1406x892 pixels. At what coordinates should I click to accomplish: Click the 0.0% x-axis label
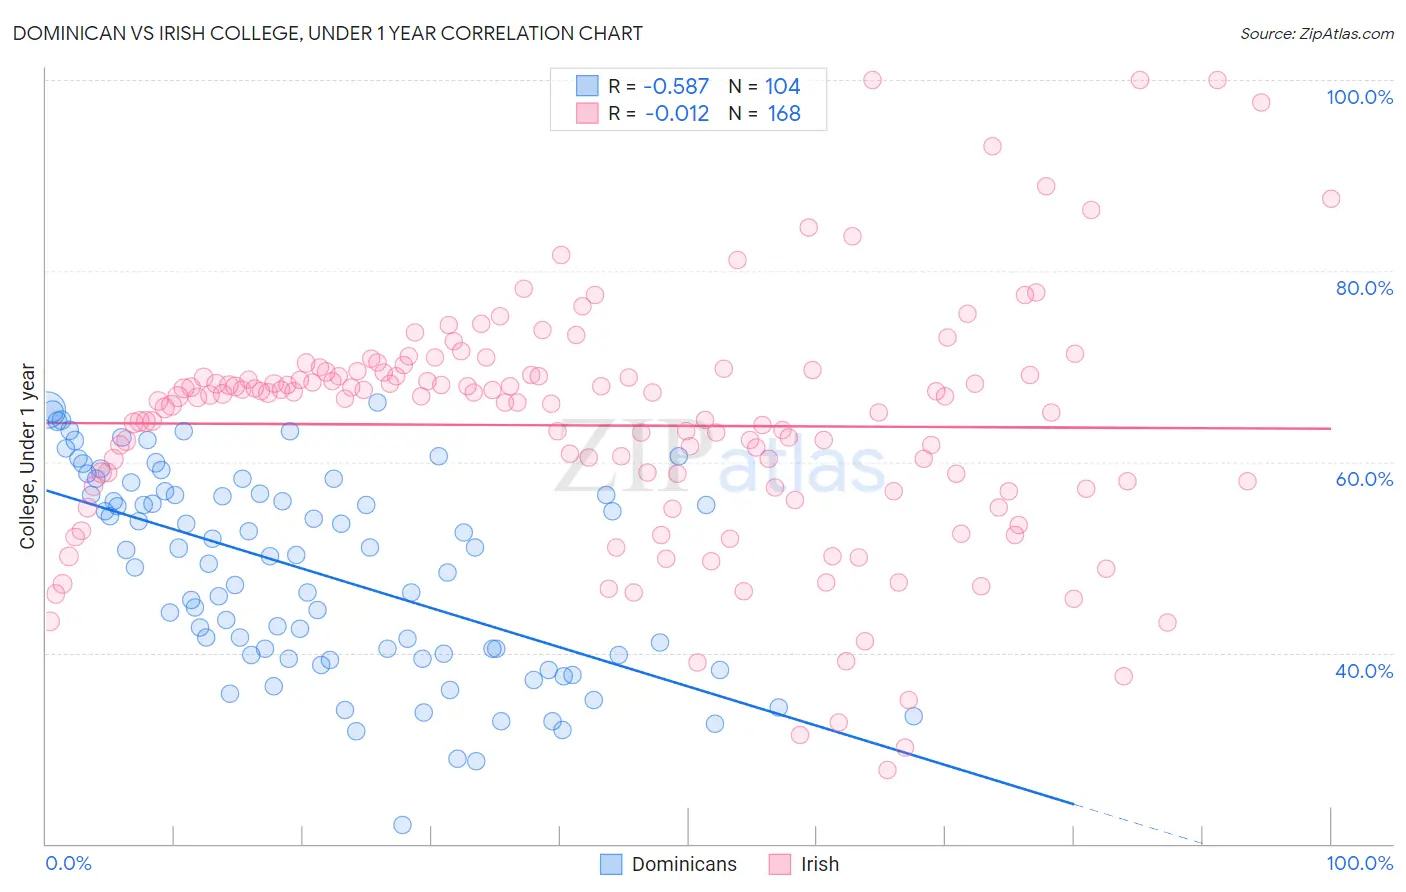point(68,863)
